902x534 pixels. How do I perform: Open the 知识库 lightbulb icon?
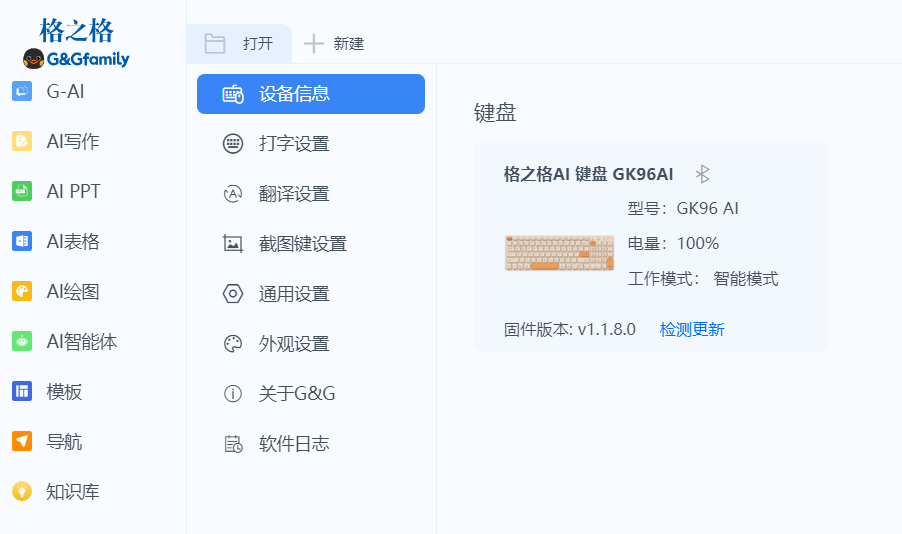[x=22, y=491]
